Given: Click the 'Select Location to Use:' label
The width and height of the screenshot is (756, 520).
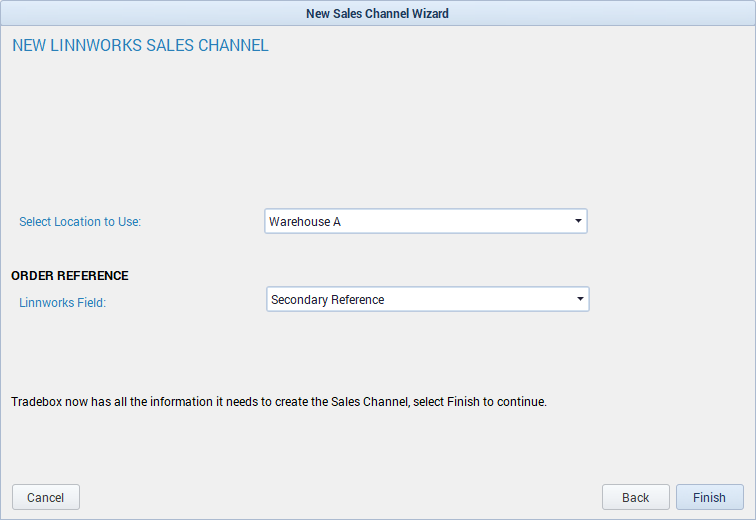Looking at the screenshot, I should click(80, 222).
